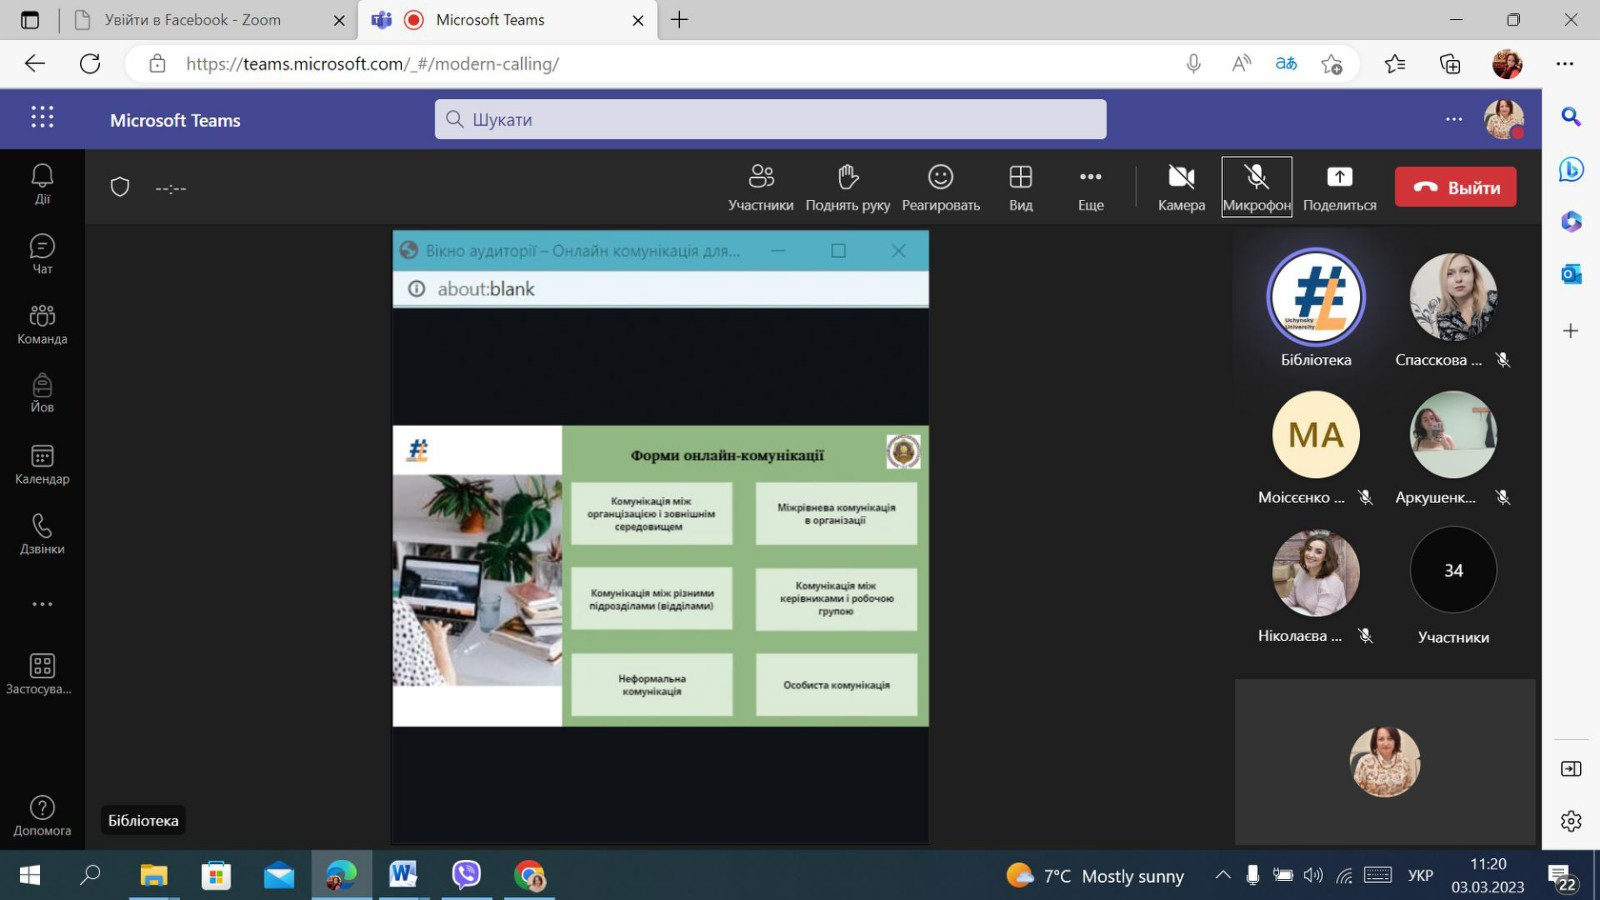This screenshot has height=900, width=1600.
Task: Click the Допомога help icon
Action: coord(42,815)
